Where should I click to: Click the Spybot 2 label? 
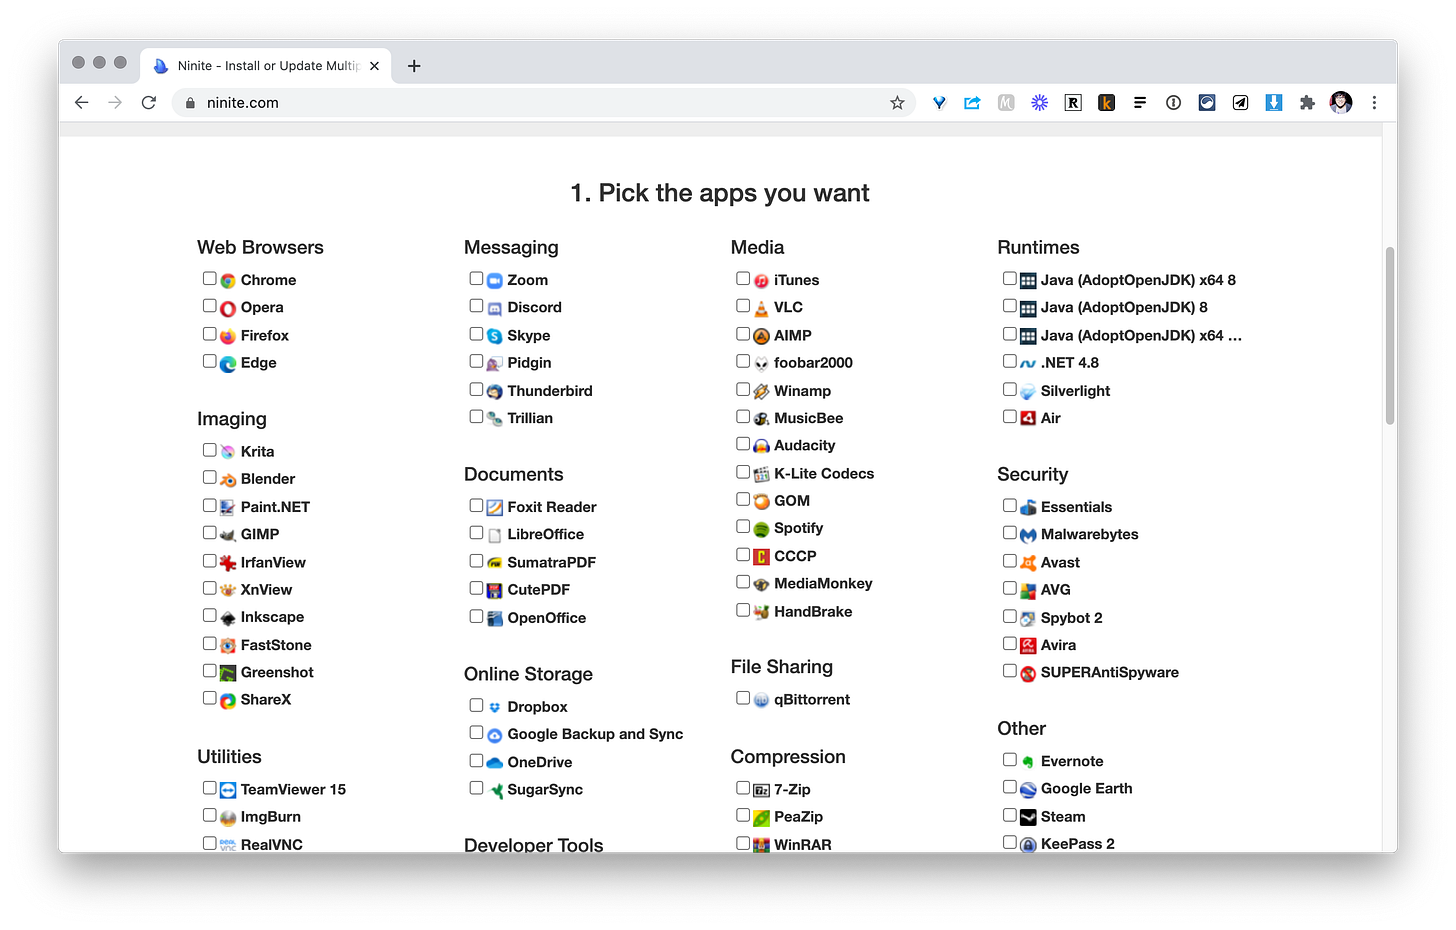point(1071,618)
